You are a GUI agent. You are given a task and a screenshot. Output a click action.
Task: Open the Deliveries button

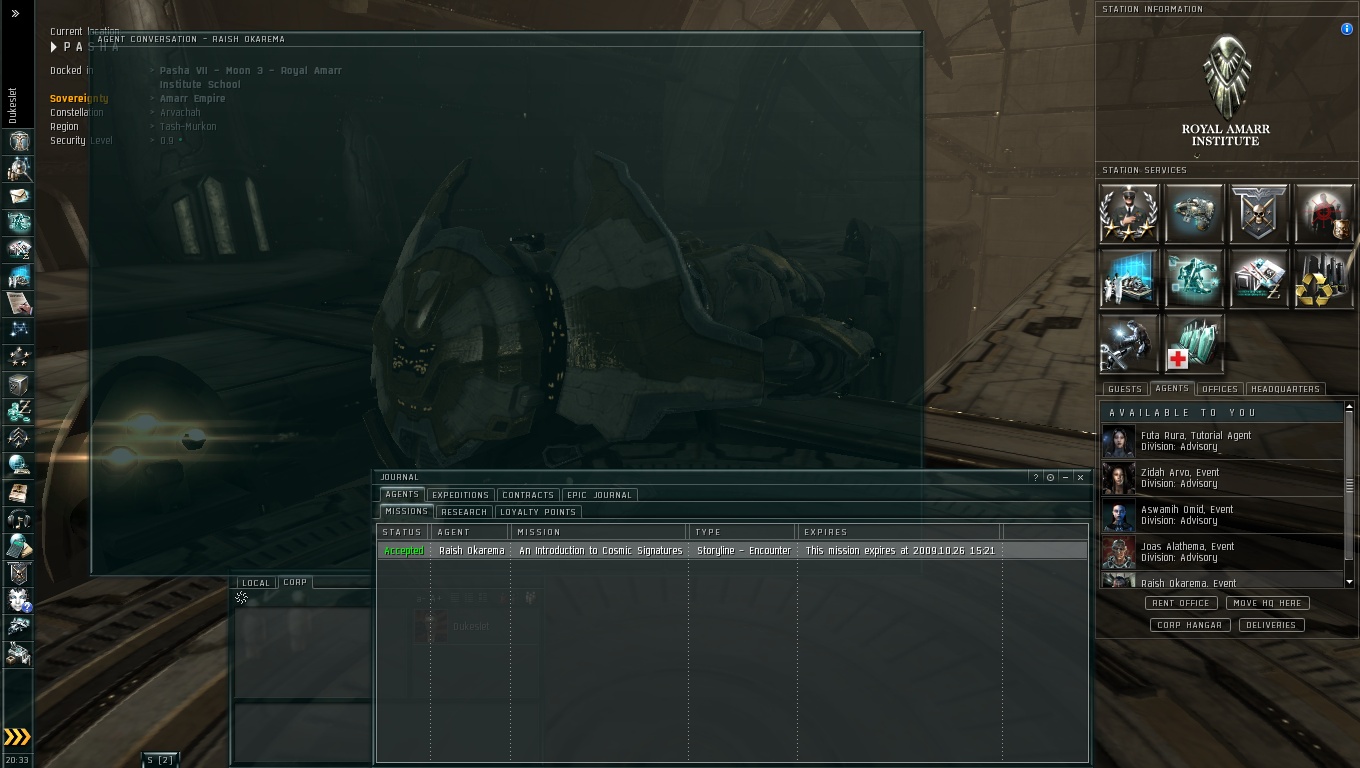coord(1271,625)
